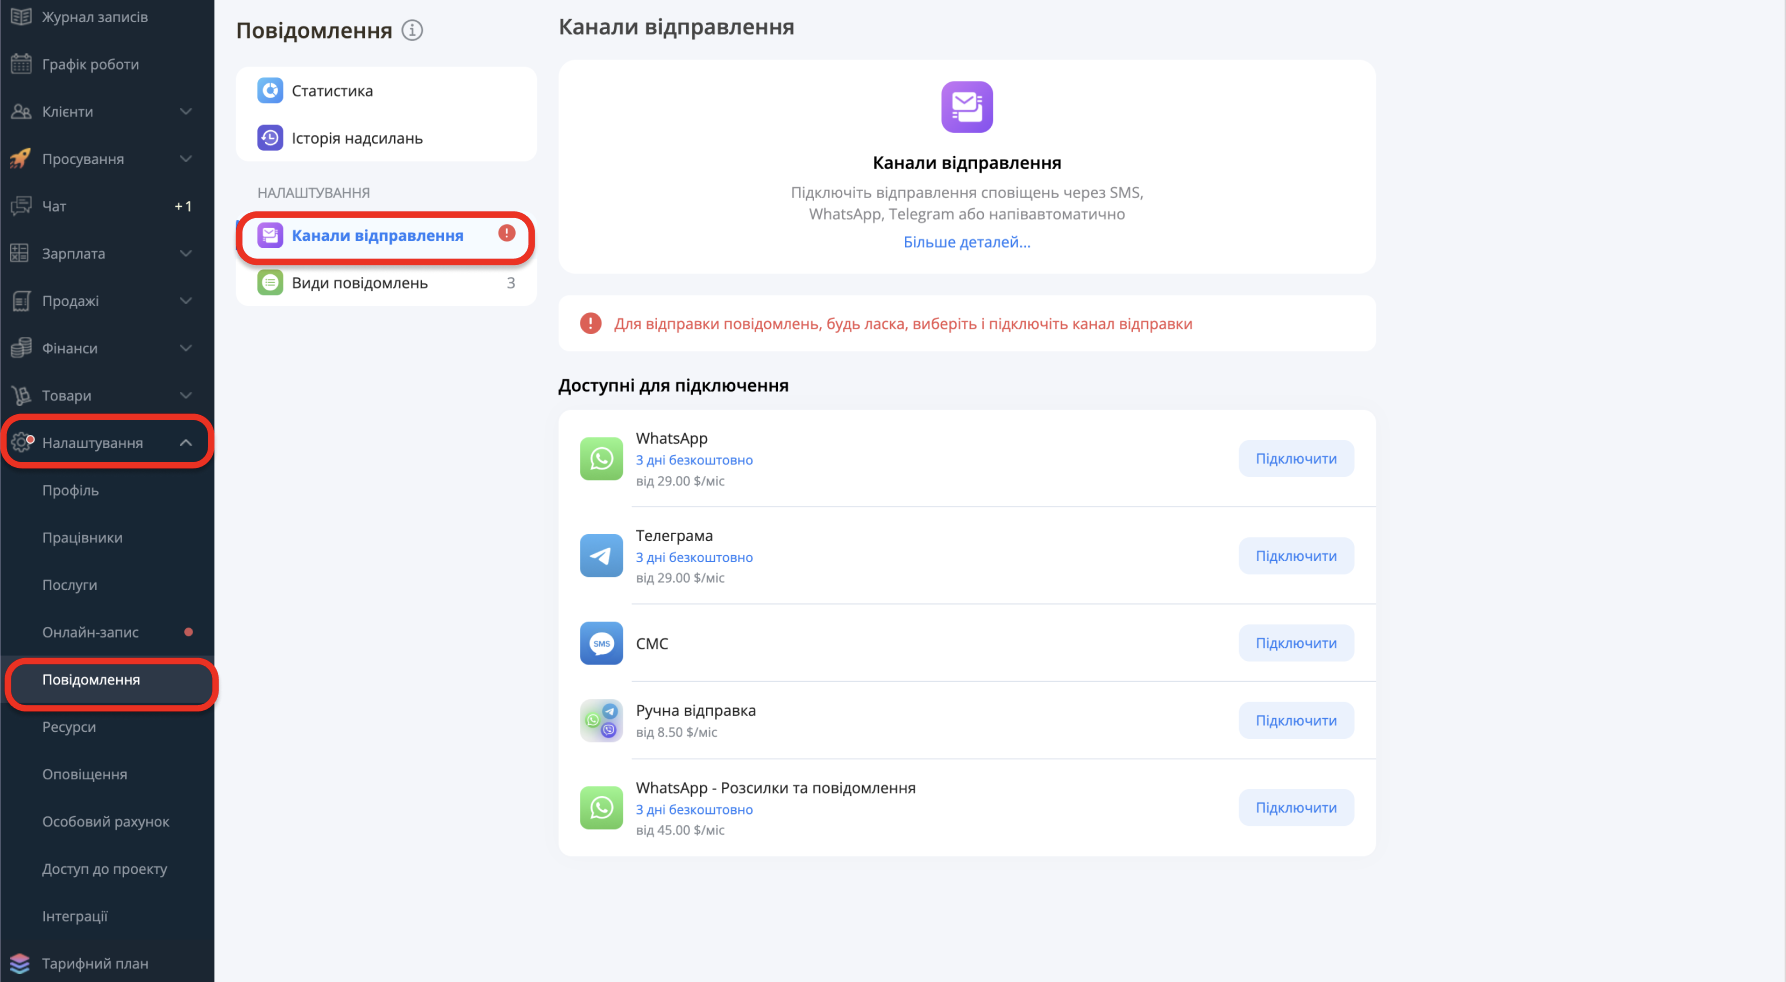Open the Працівники settings page
Screen dimensions: 1786x982
82,538
